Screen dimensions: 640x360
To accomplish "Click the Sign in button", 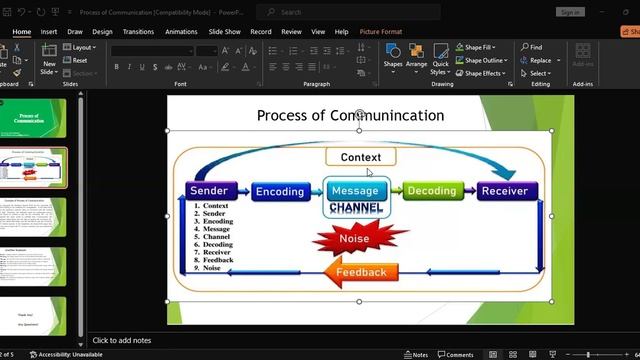I will 570,12.
